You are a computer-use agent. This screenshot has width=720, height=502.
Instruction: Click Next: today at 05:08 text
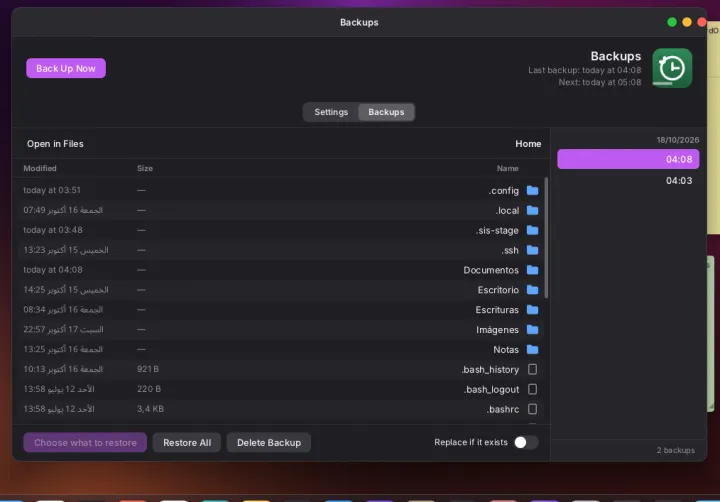pos(600,82)
